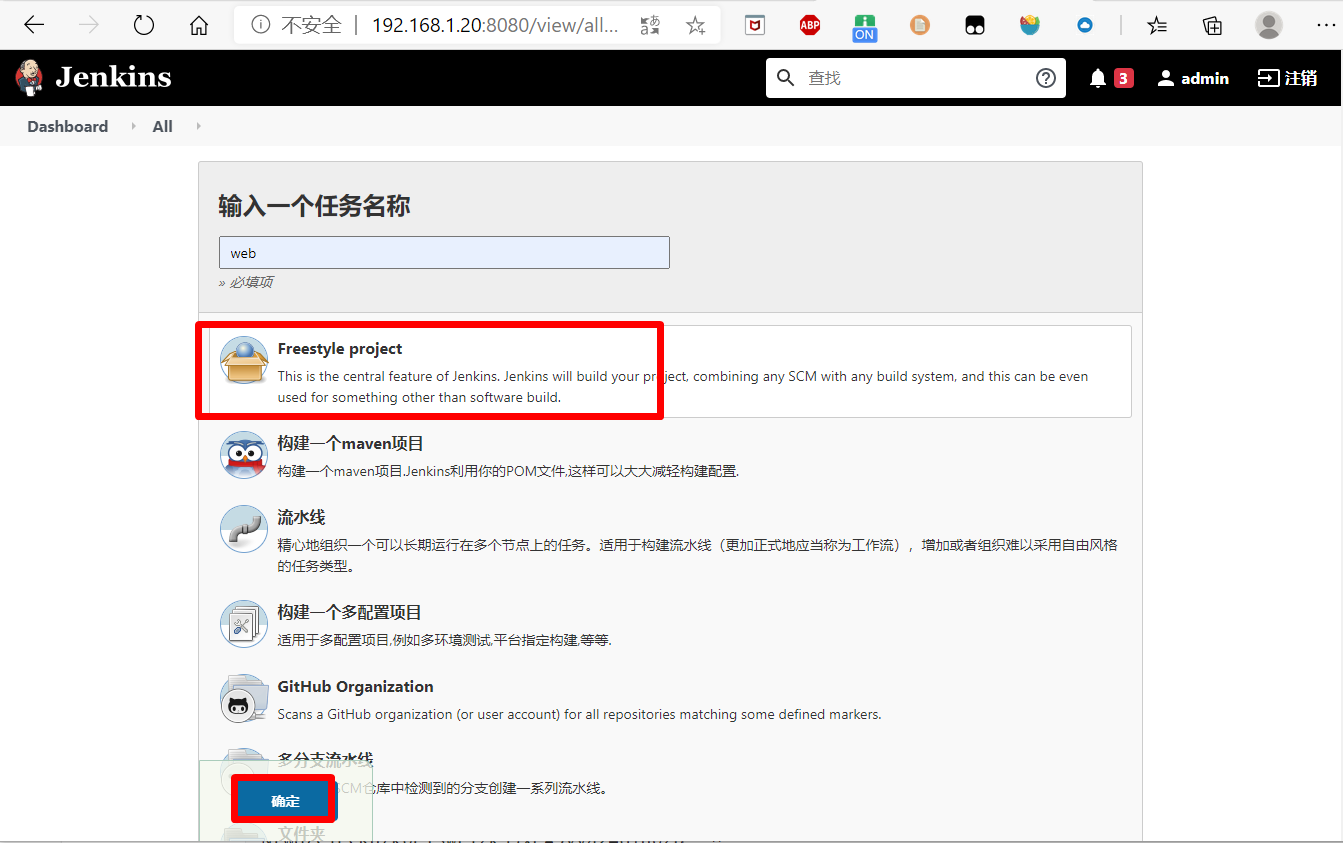The width and height of the screenshot is (1343, 843).
Task: Go to the Dashboard breadcrumb
Action: tap(68, 127)
